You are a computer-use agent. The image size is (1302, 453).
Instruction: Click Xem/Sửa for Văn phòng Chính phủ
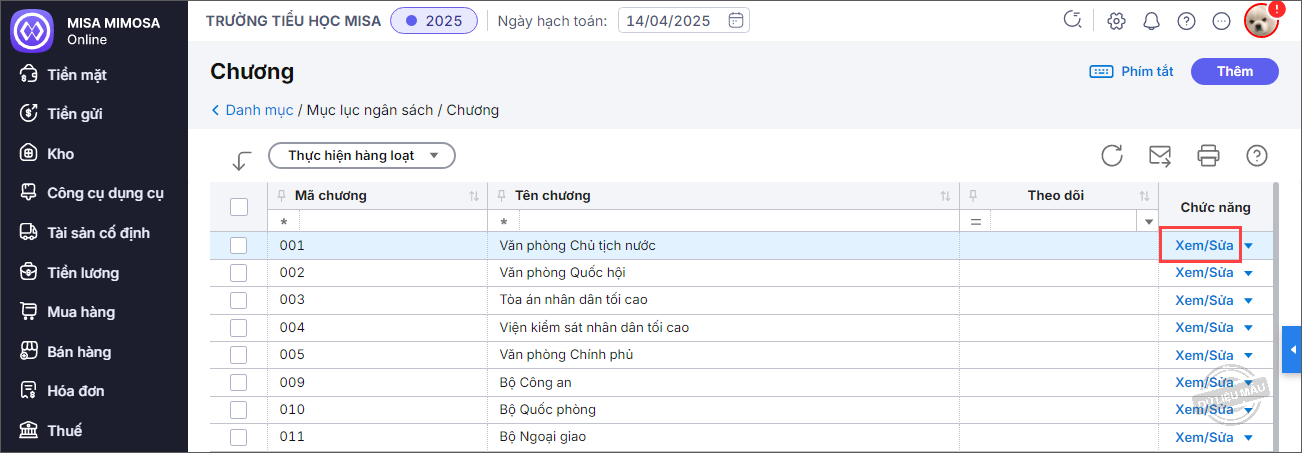point(1204,355)
